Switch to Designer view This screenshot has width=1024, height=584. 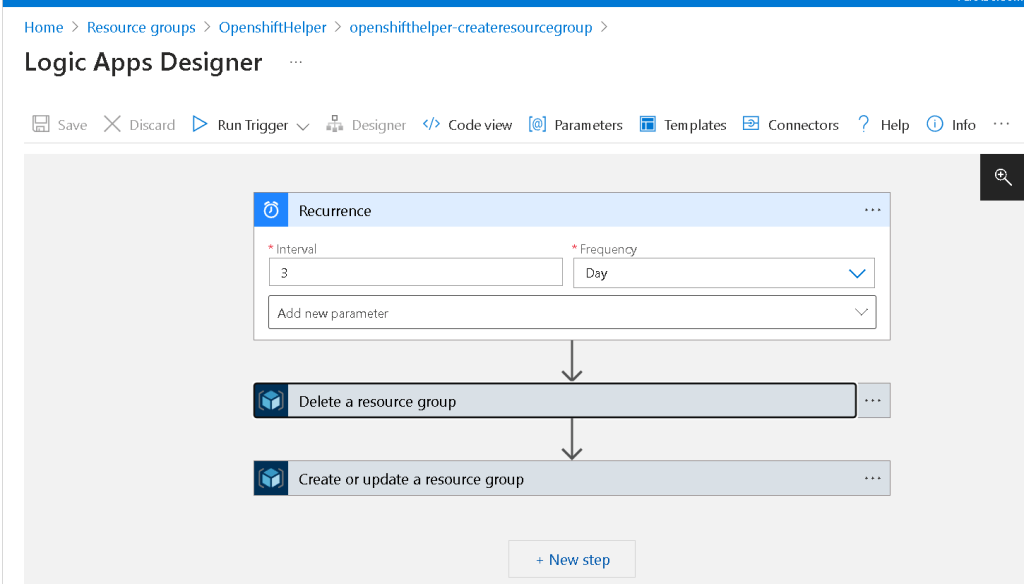(x=379, y=125)
